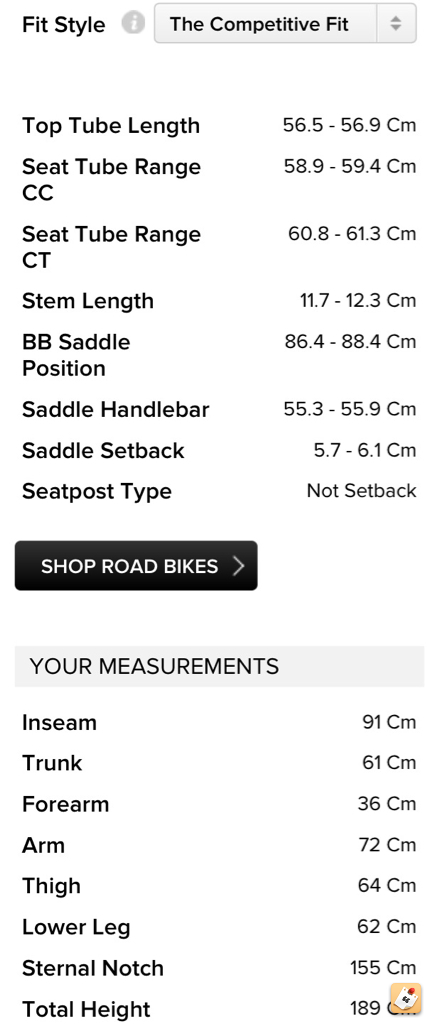
Task: Click the Thigh 64 Cm value
Action: coord(387,886)
